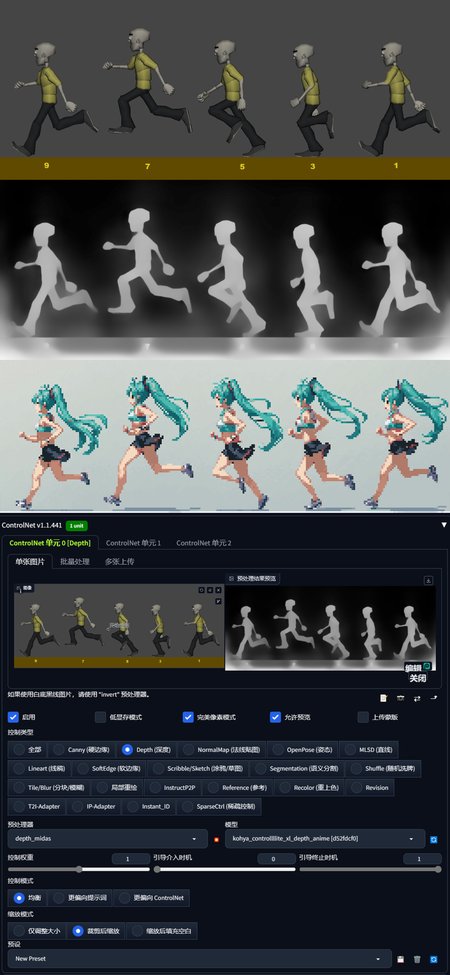450x975 pixels.
Task: Switch to the ControlNet 单元 1 tab
Action: [x=133, y=543]
